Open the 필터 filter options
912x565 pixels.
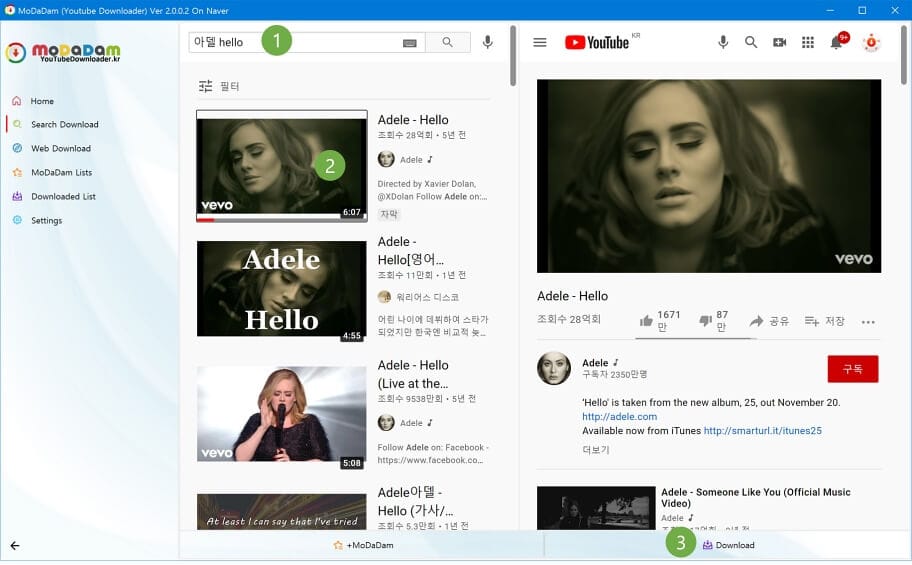coord(219,86)
